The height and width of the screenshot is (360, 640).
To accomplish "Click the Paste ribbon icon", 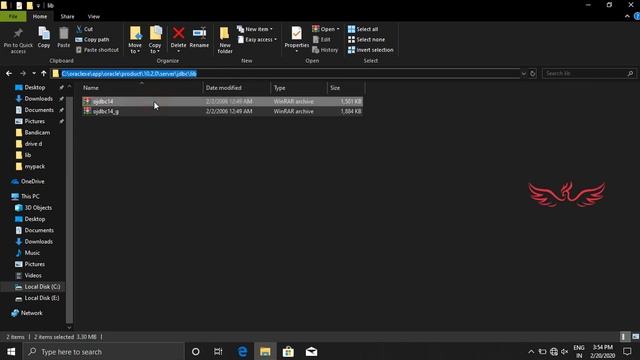I will tap(63, 38).
